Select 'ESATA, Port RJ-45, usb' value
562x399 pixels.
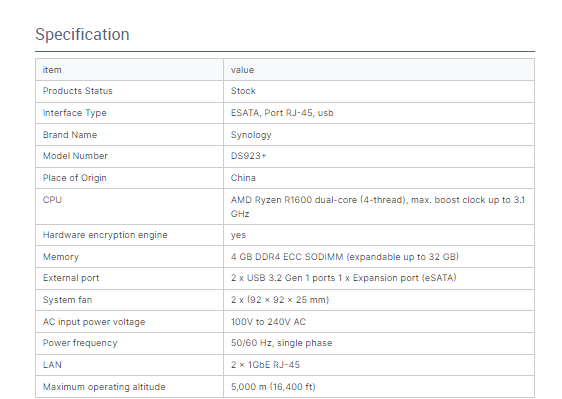pyautogui.click(x=282, y=113)
